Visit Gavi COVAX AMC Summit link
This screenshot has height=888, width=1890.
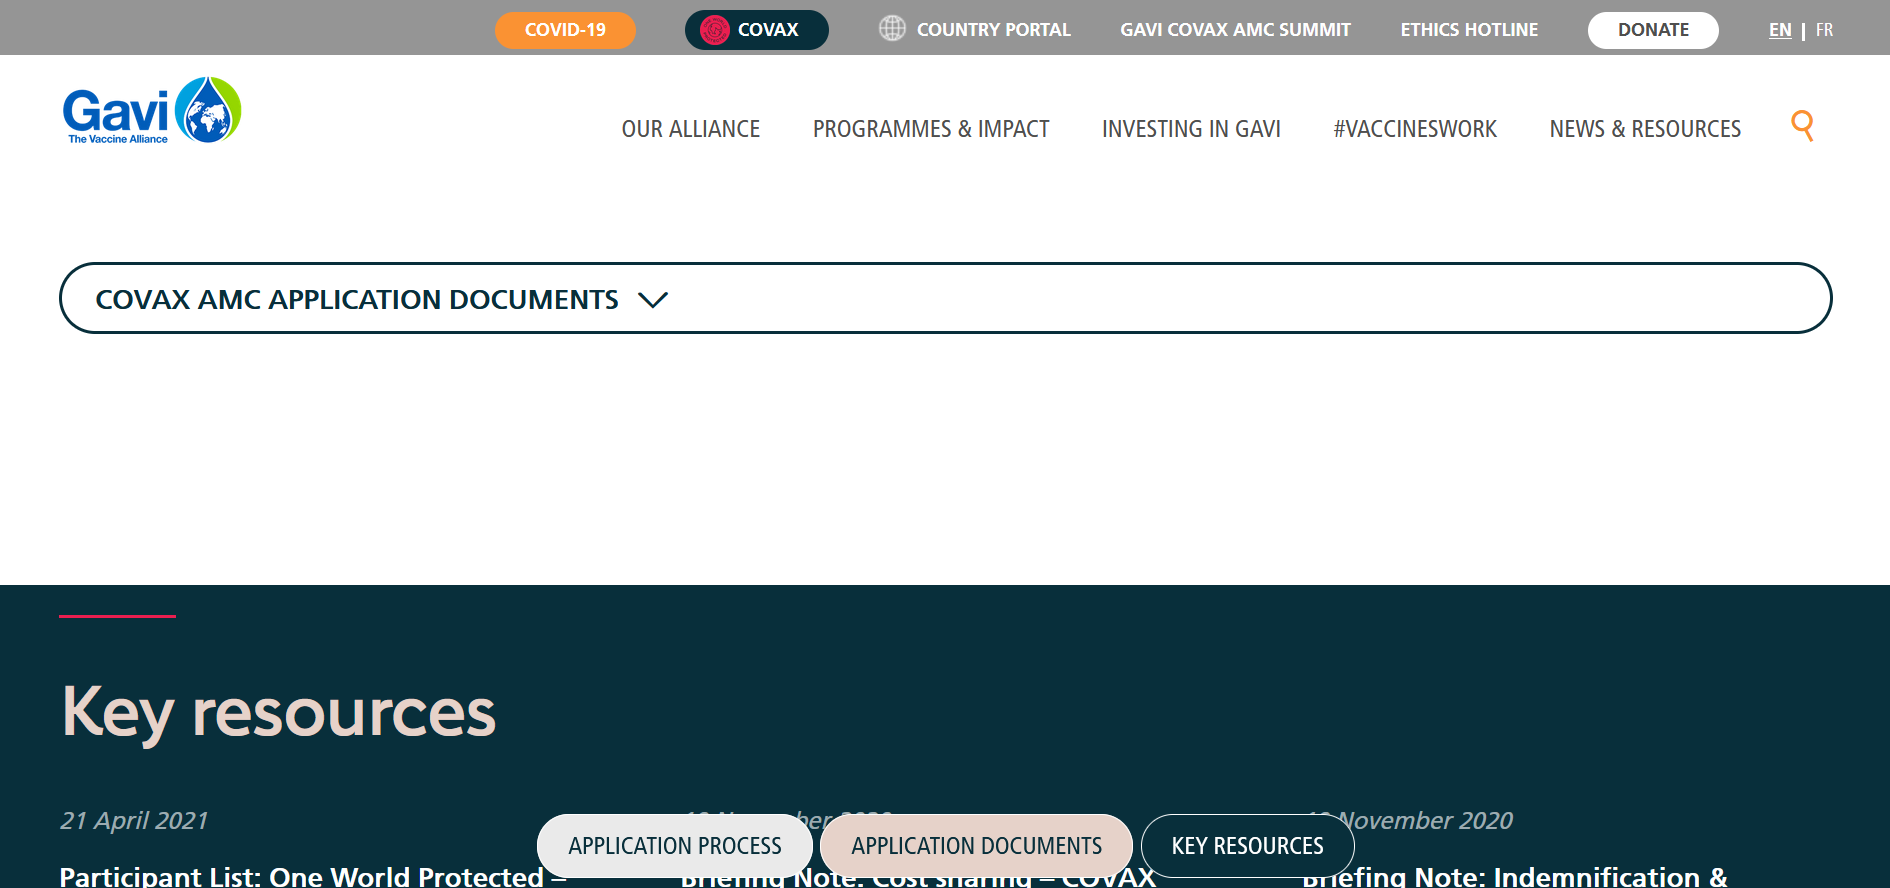tap(1235, 30)
